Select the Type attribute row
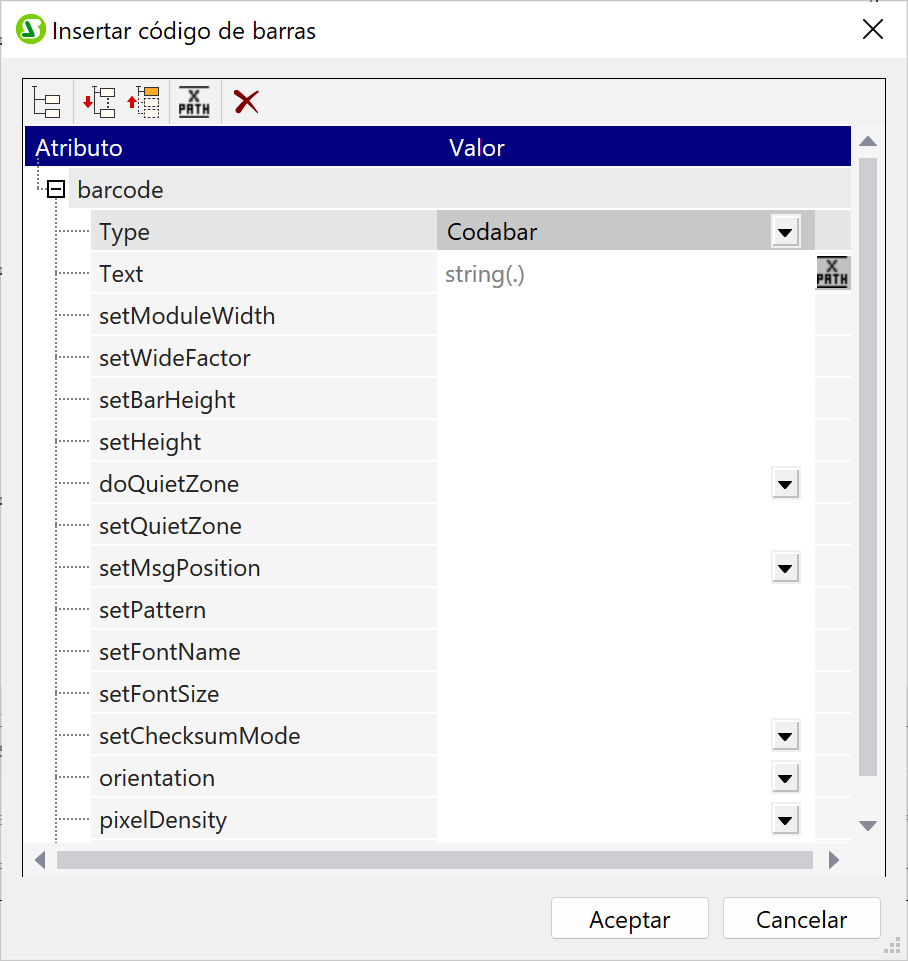This screenshot has height=961, width=908. coord(264,232)
